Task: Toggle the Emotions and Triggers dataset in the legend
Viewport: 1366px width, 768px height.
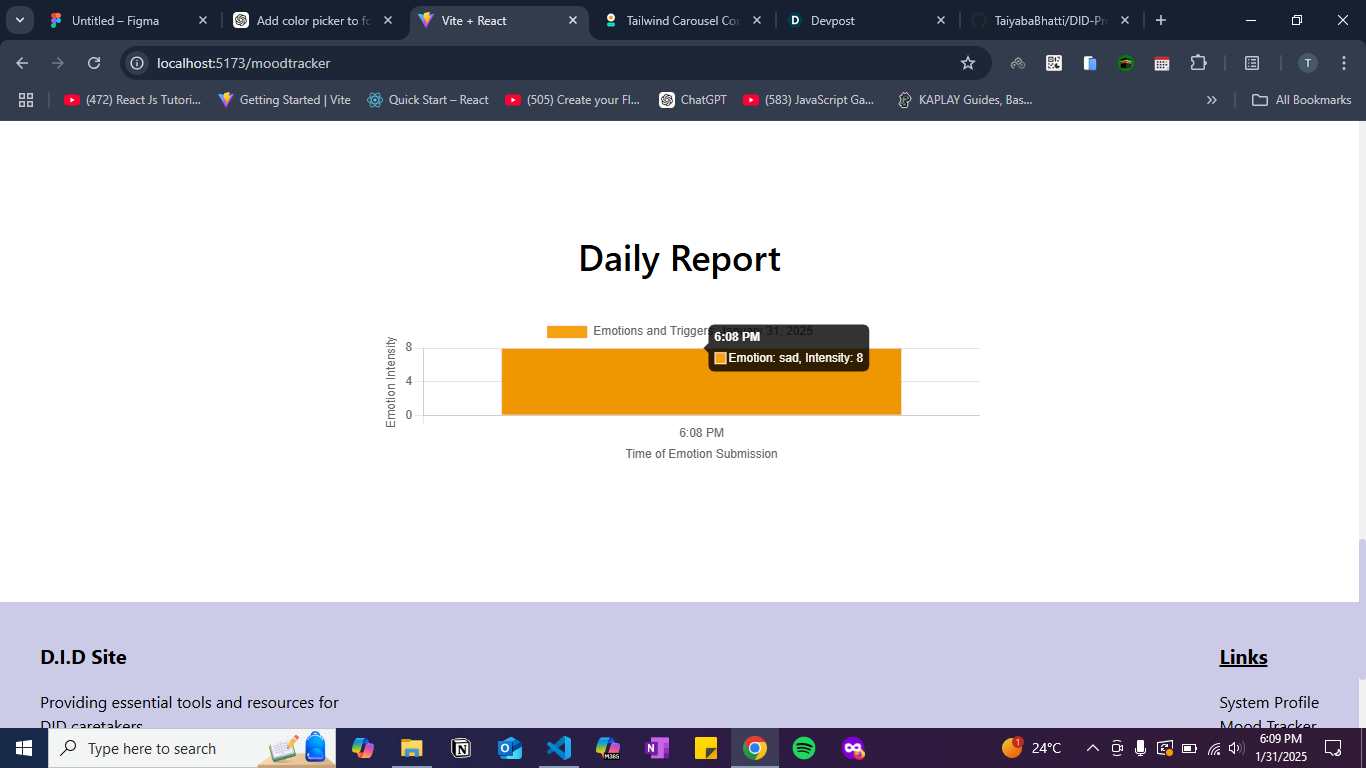Action: coord(610,331)
